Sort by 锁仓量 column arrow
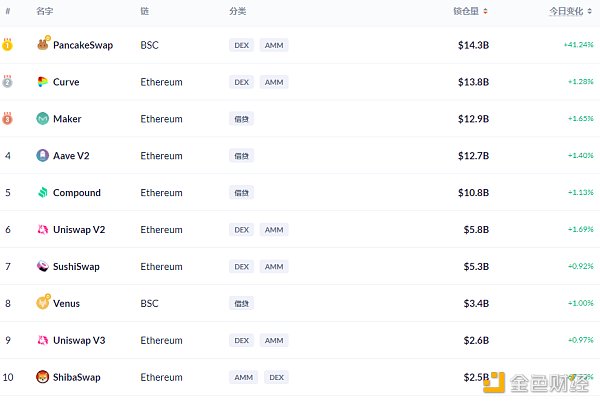The image size is (600, 404). tap(487, 11)
